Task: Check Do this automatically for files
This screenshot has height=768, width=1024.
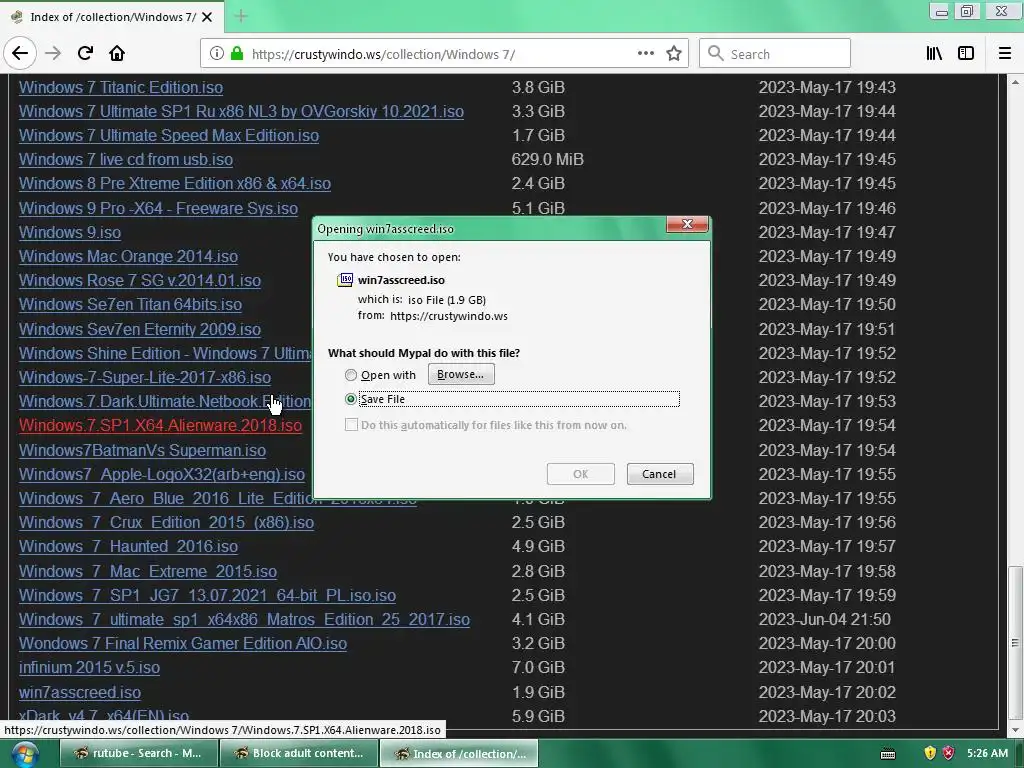Action: click(351, 425)
